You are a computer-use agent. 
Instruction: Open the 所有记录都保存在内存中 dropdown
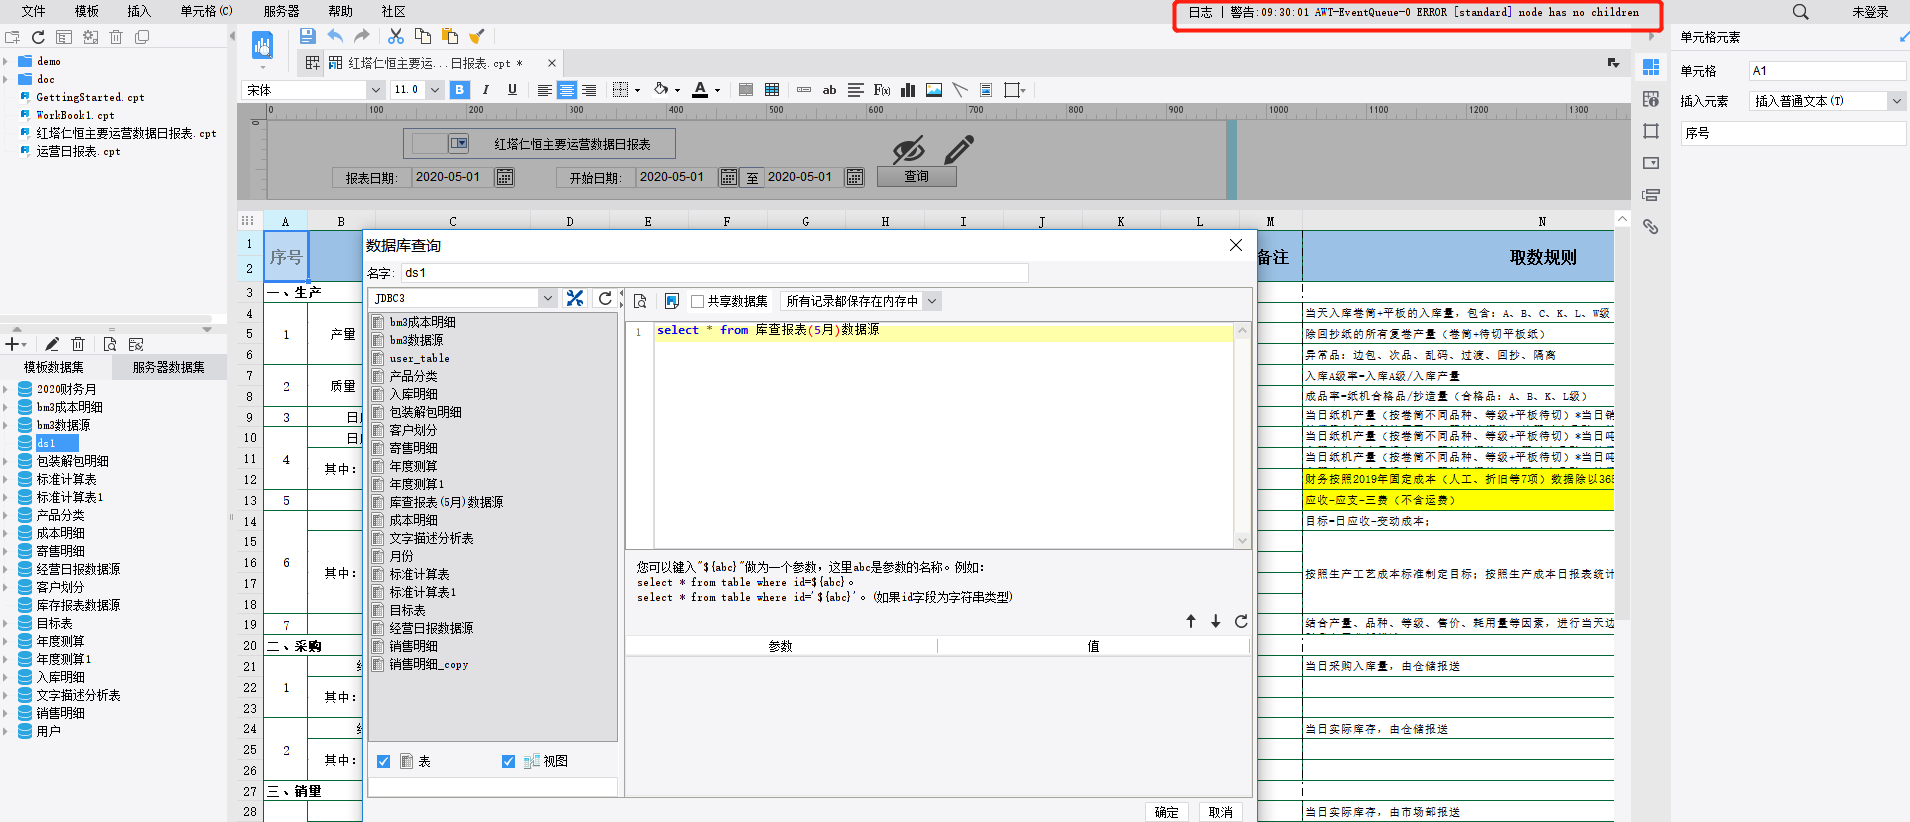tap(932, 301)
